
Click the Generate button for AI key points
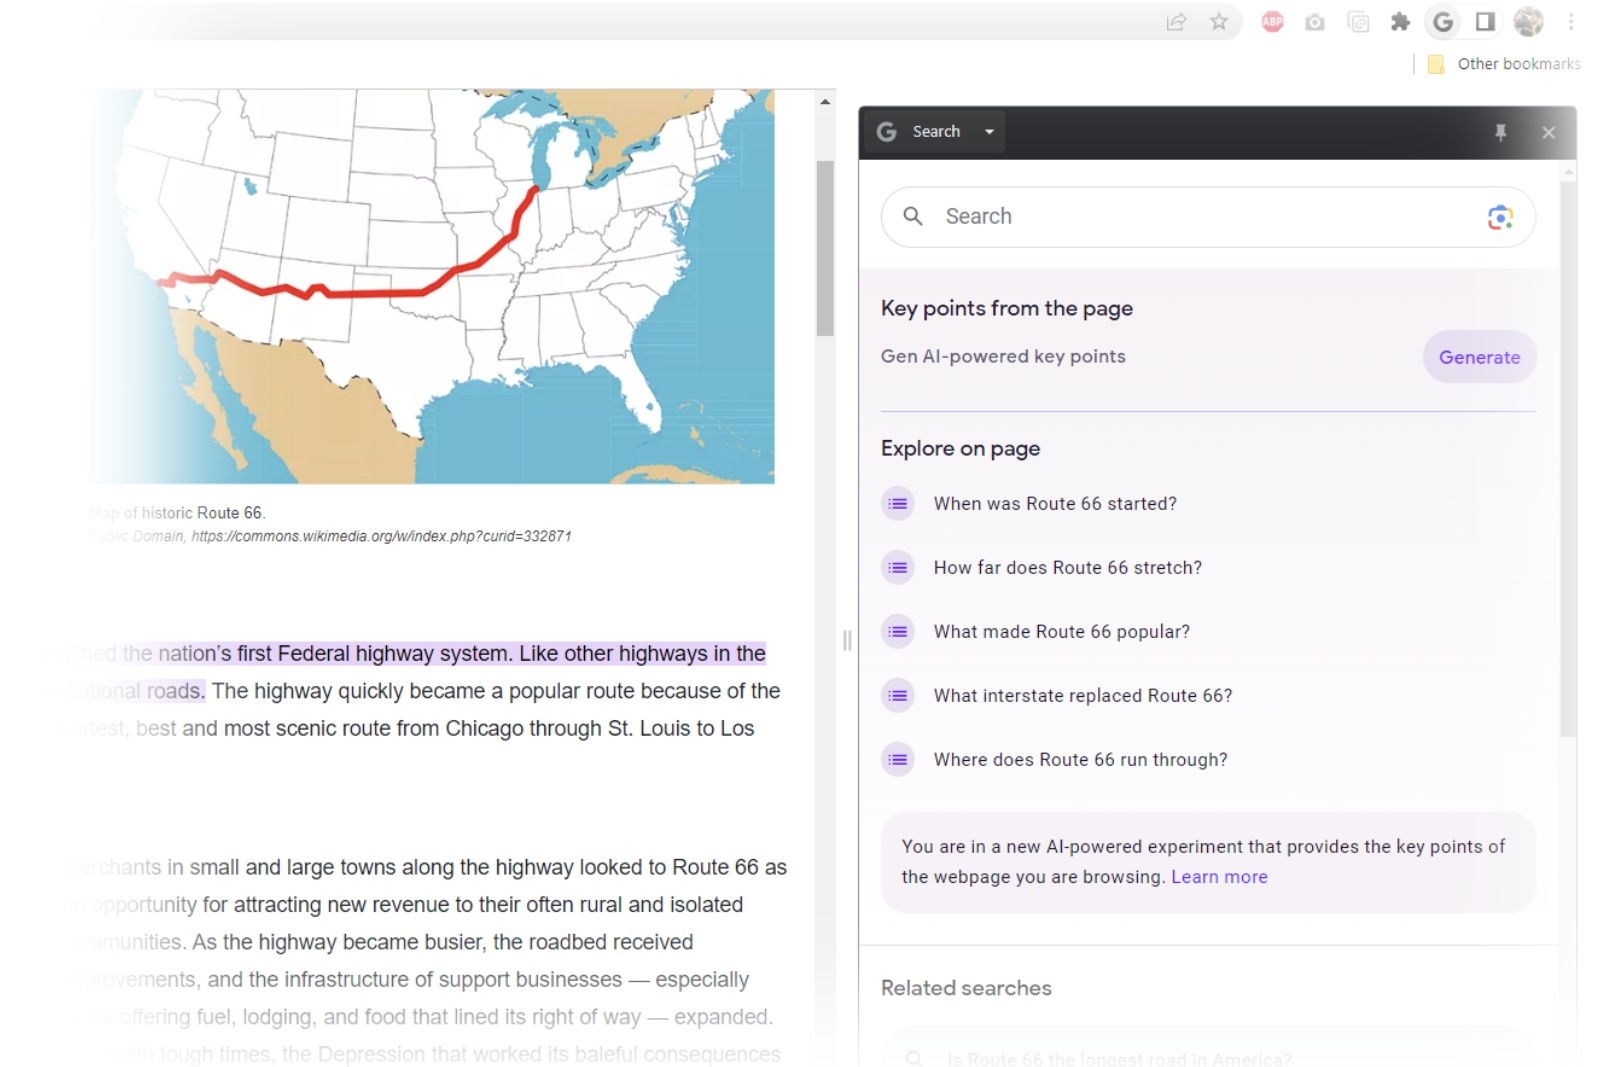point(1479,357)
